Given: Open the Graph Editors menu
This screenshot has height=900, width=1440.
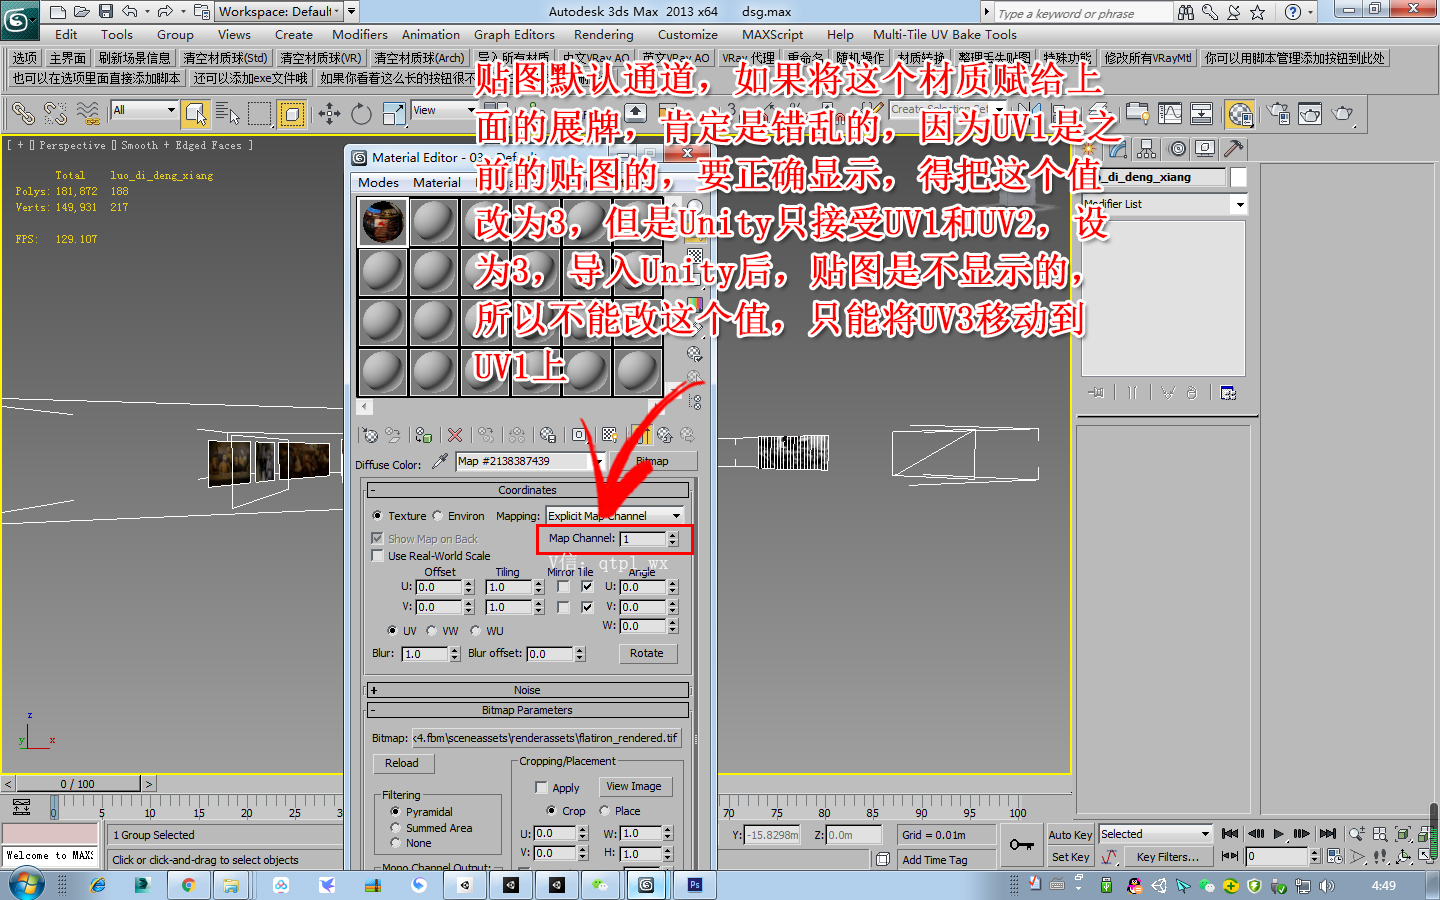Looking at the screenshot, I should click(x=514, y=34).
